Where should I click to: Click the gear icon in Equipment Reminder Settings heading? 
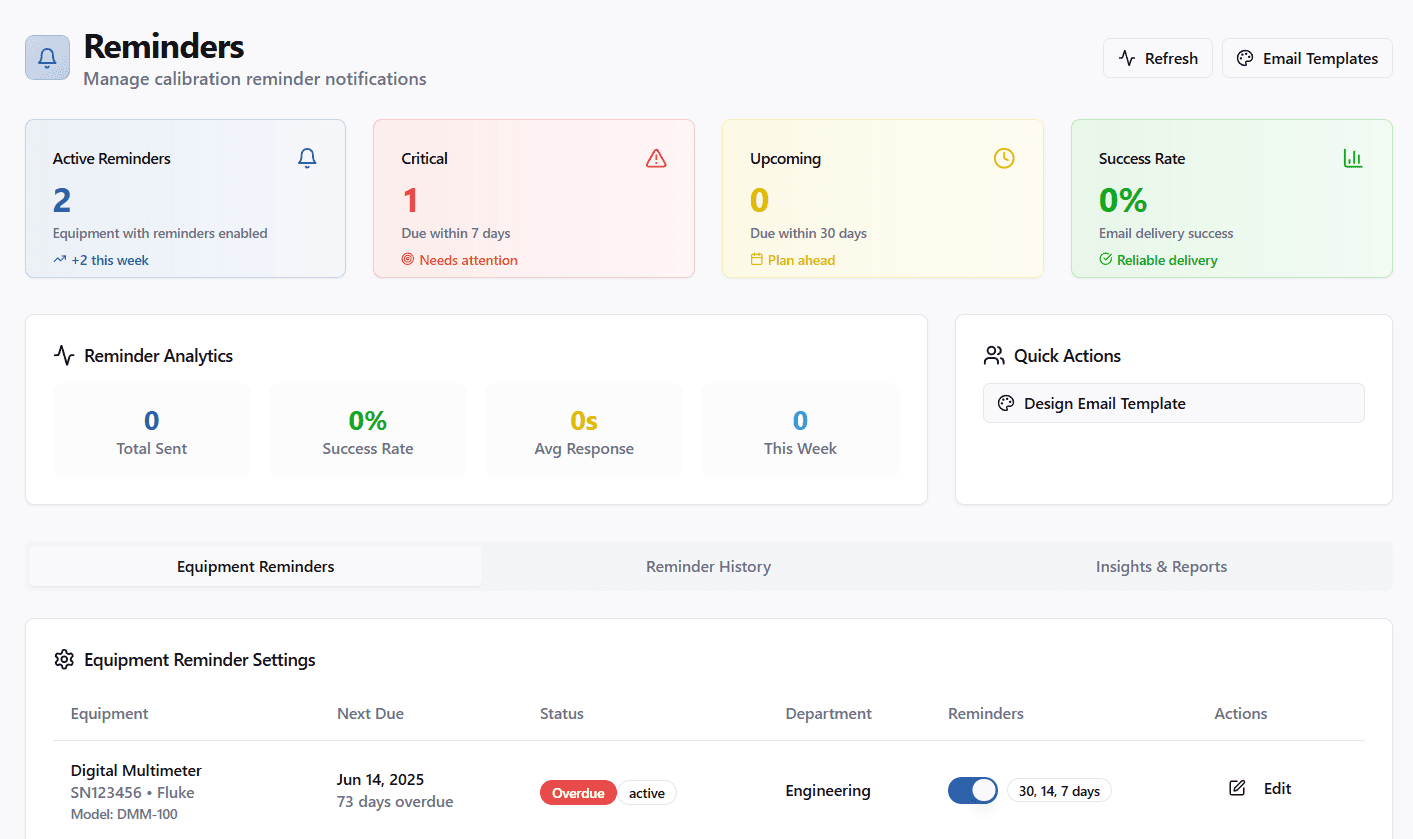[64, 660]
